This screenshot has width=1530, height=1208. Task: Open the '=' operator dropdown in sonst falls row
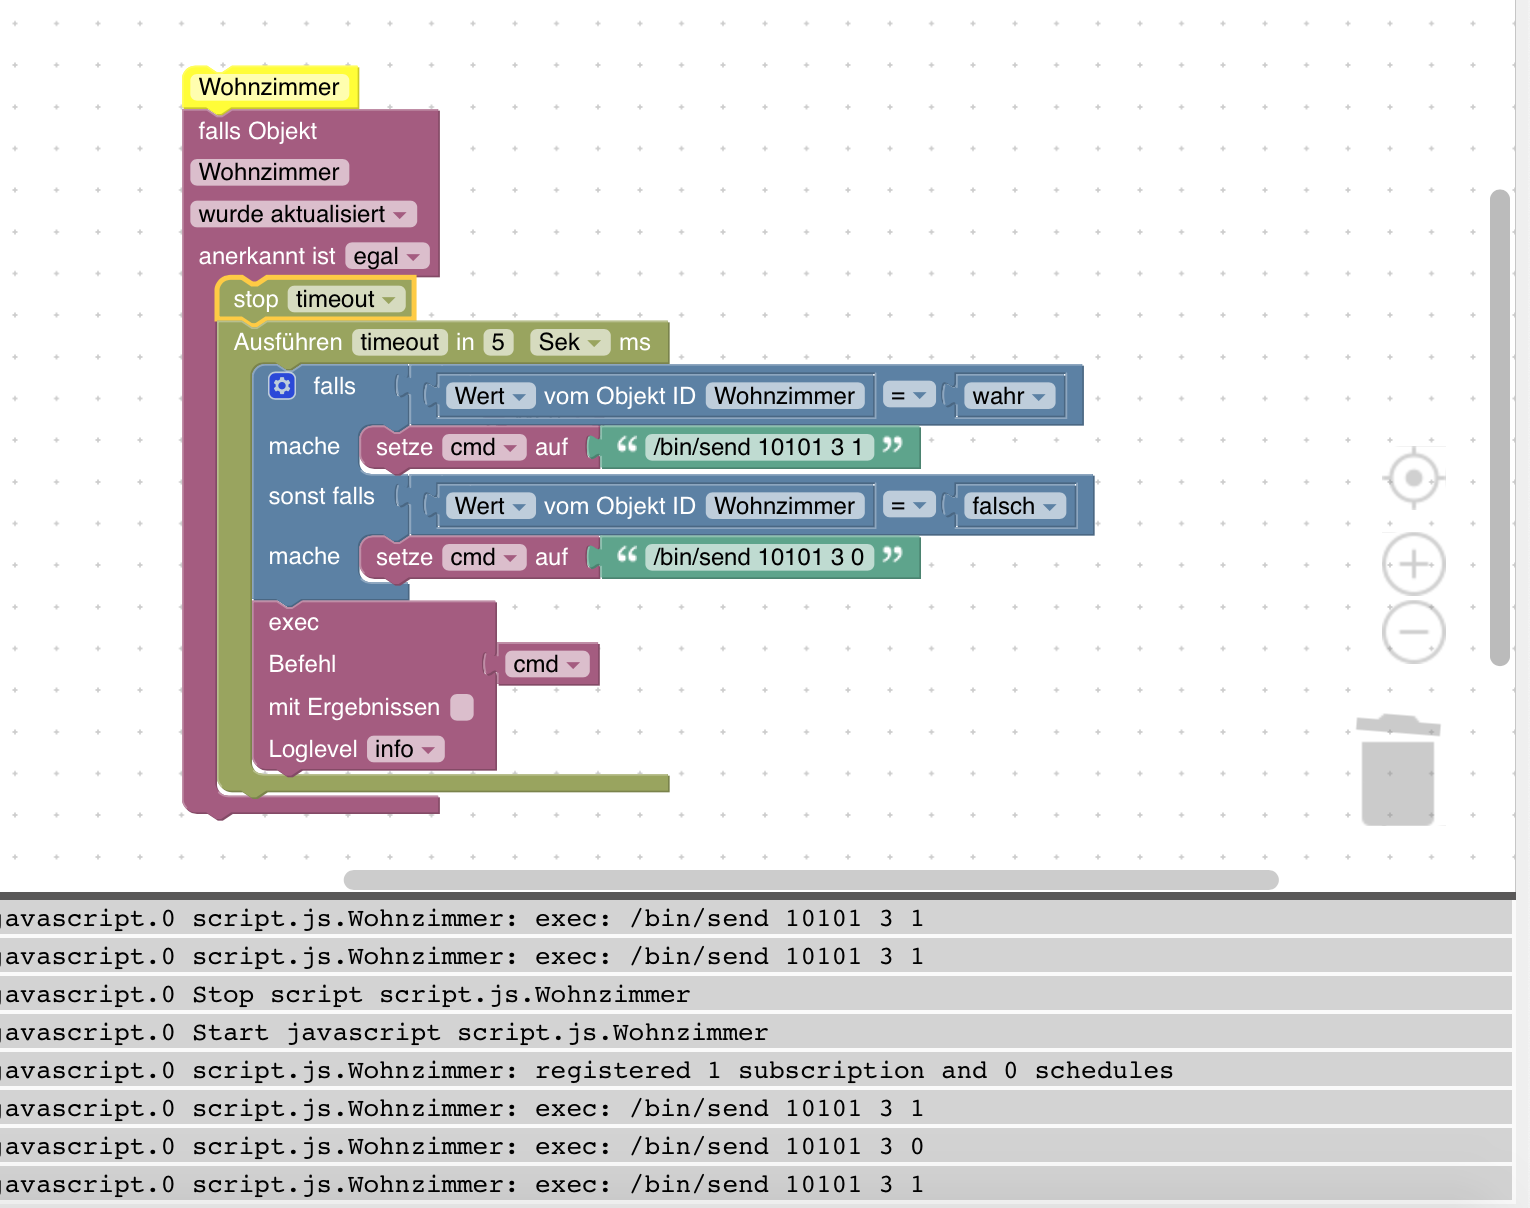909,506
